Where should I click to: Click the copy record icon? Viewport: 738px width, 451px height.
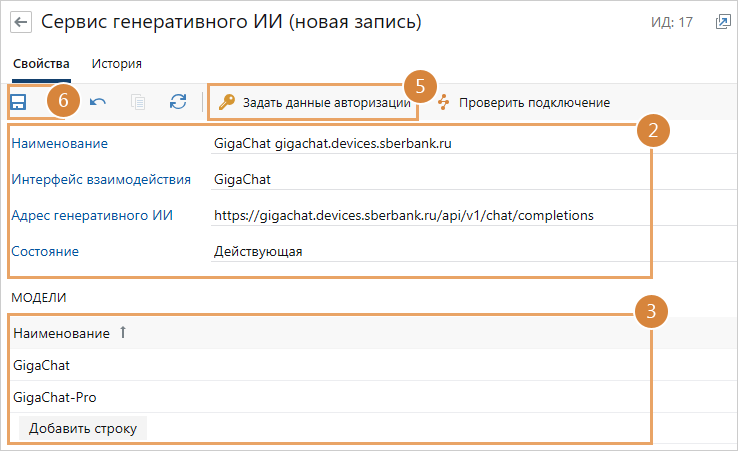tap(138, 102)
